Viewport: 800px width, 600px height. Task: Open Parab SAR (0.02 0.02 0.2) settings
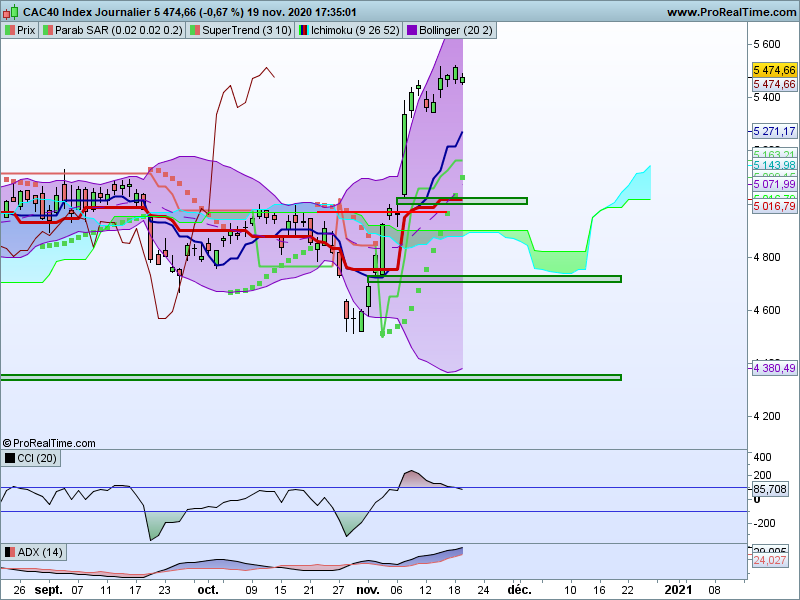(x=112, y=30)
